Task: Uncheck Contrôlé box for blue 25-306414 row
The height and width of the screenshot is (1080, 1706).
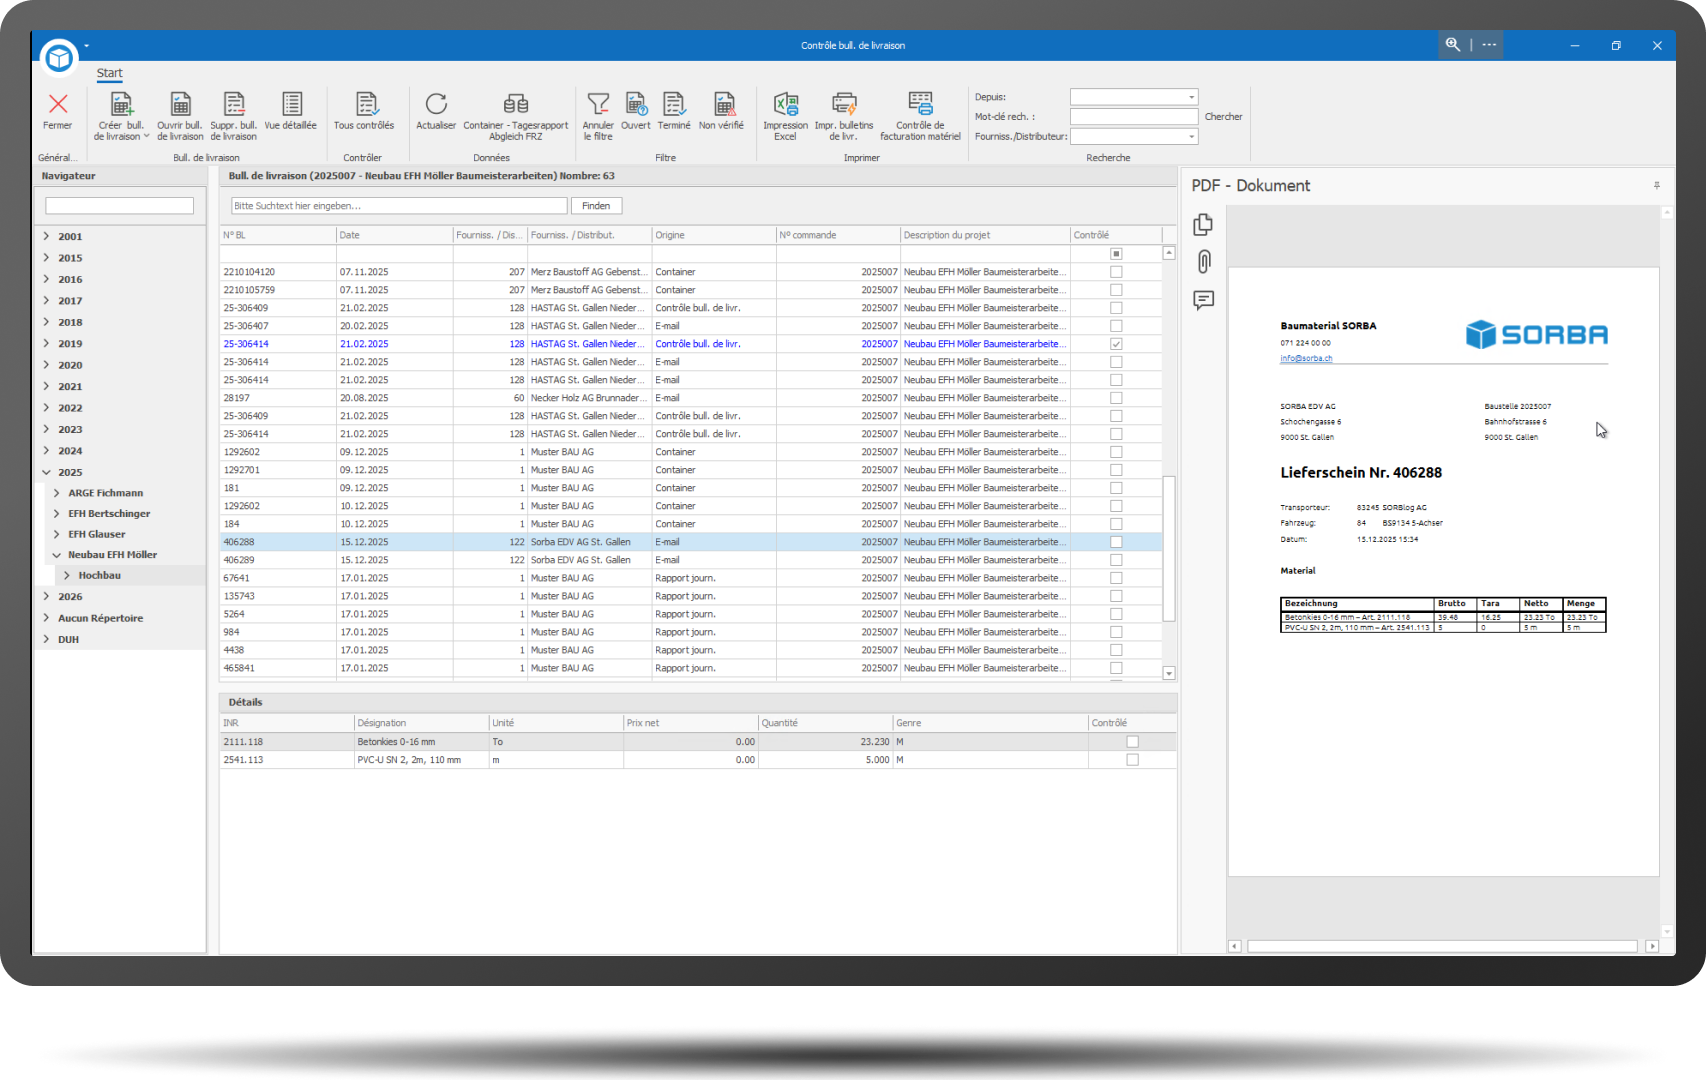Action: coord(1116,344)
